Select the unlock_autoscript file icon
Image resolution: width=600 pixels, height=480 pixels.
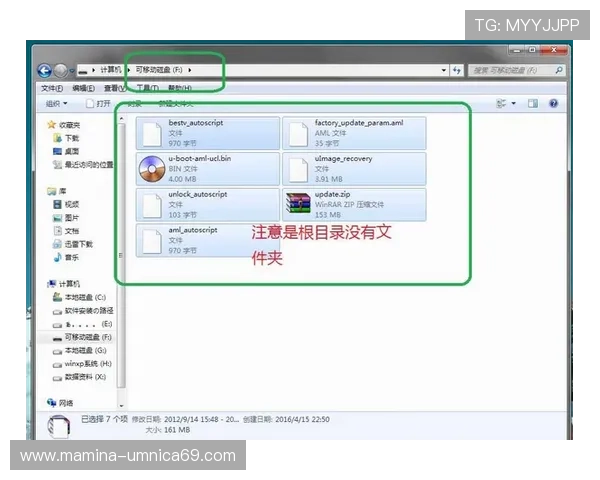click(152, 206)
